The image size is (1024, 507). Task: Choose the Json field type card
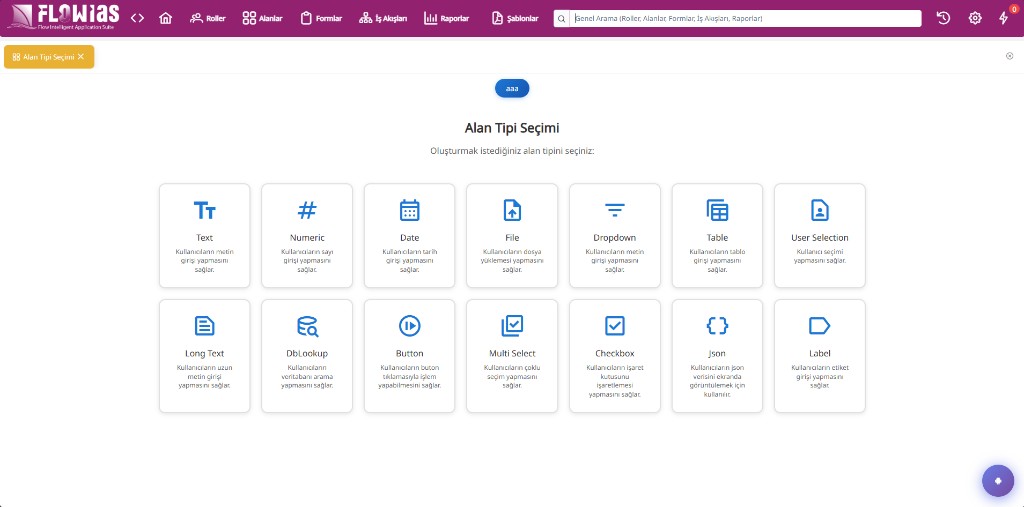717,356
